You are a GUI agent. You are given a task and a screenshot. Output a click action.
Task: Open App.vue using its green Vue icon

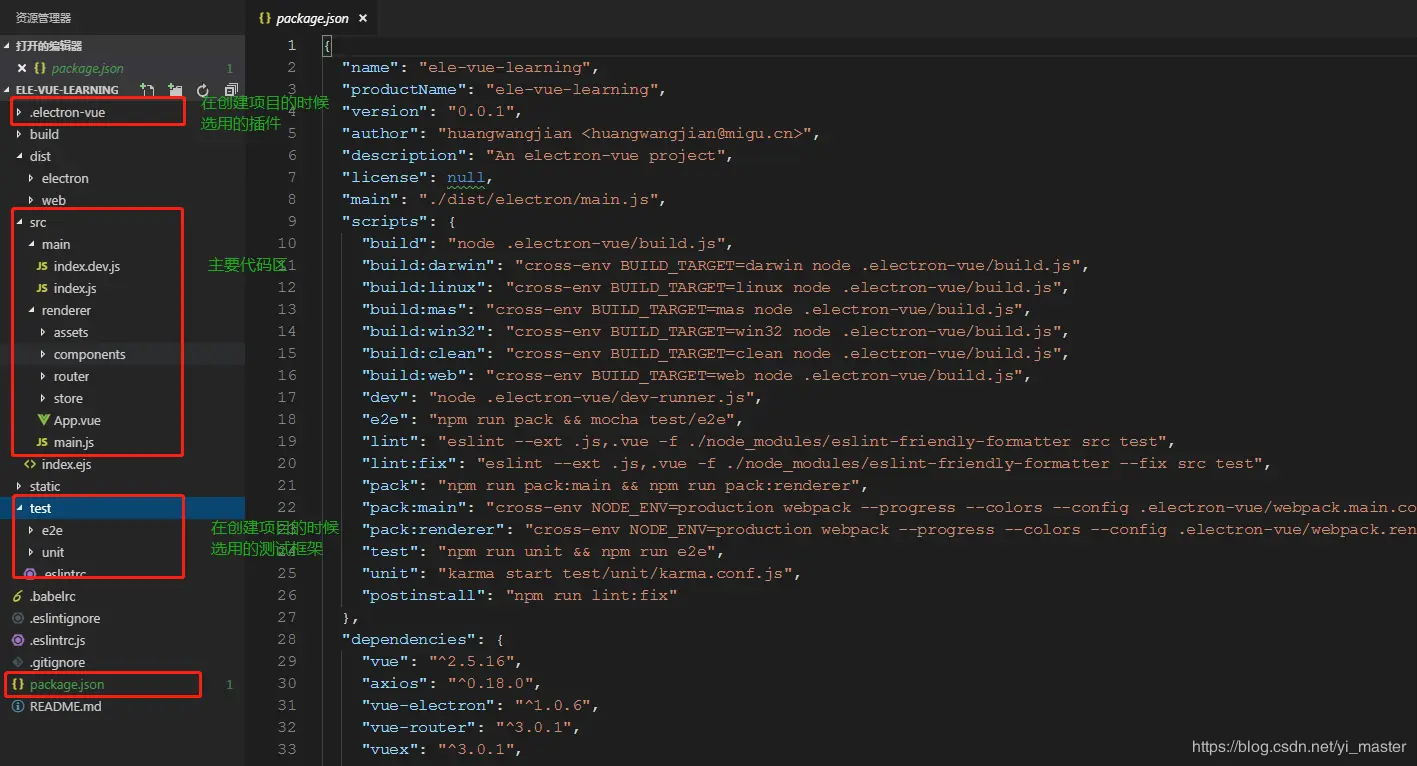click(x=44, y=420)
